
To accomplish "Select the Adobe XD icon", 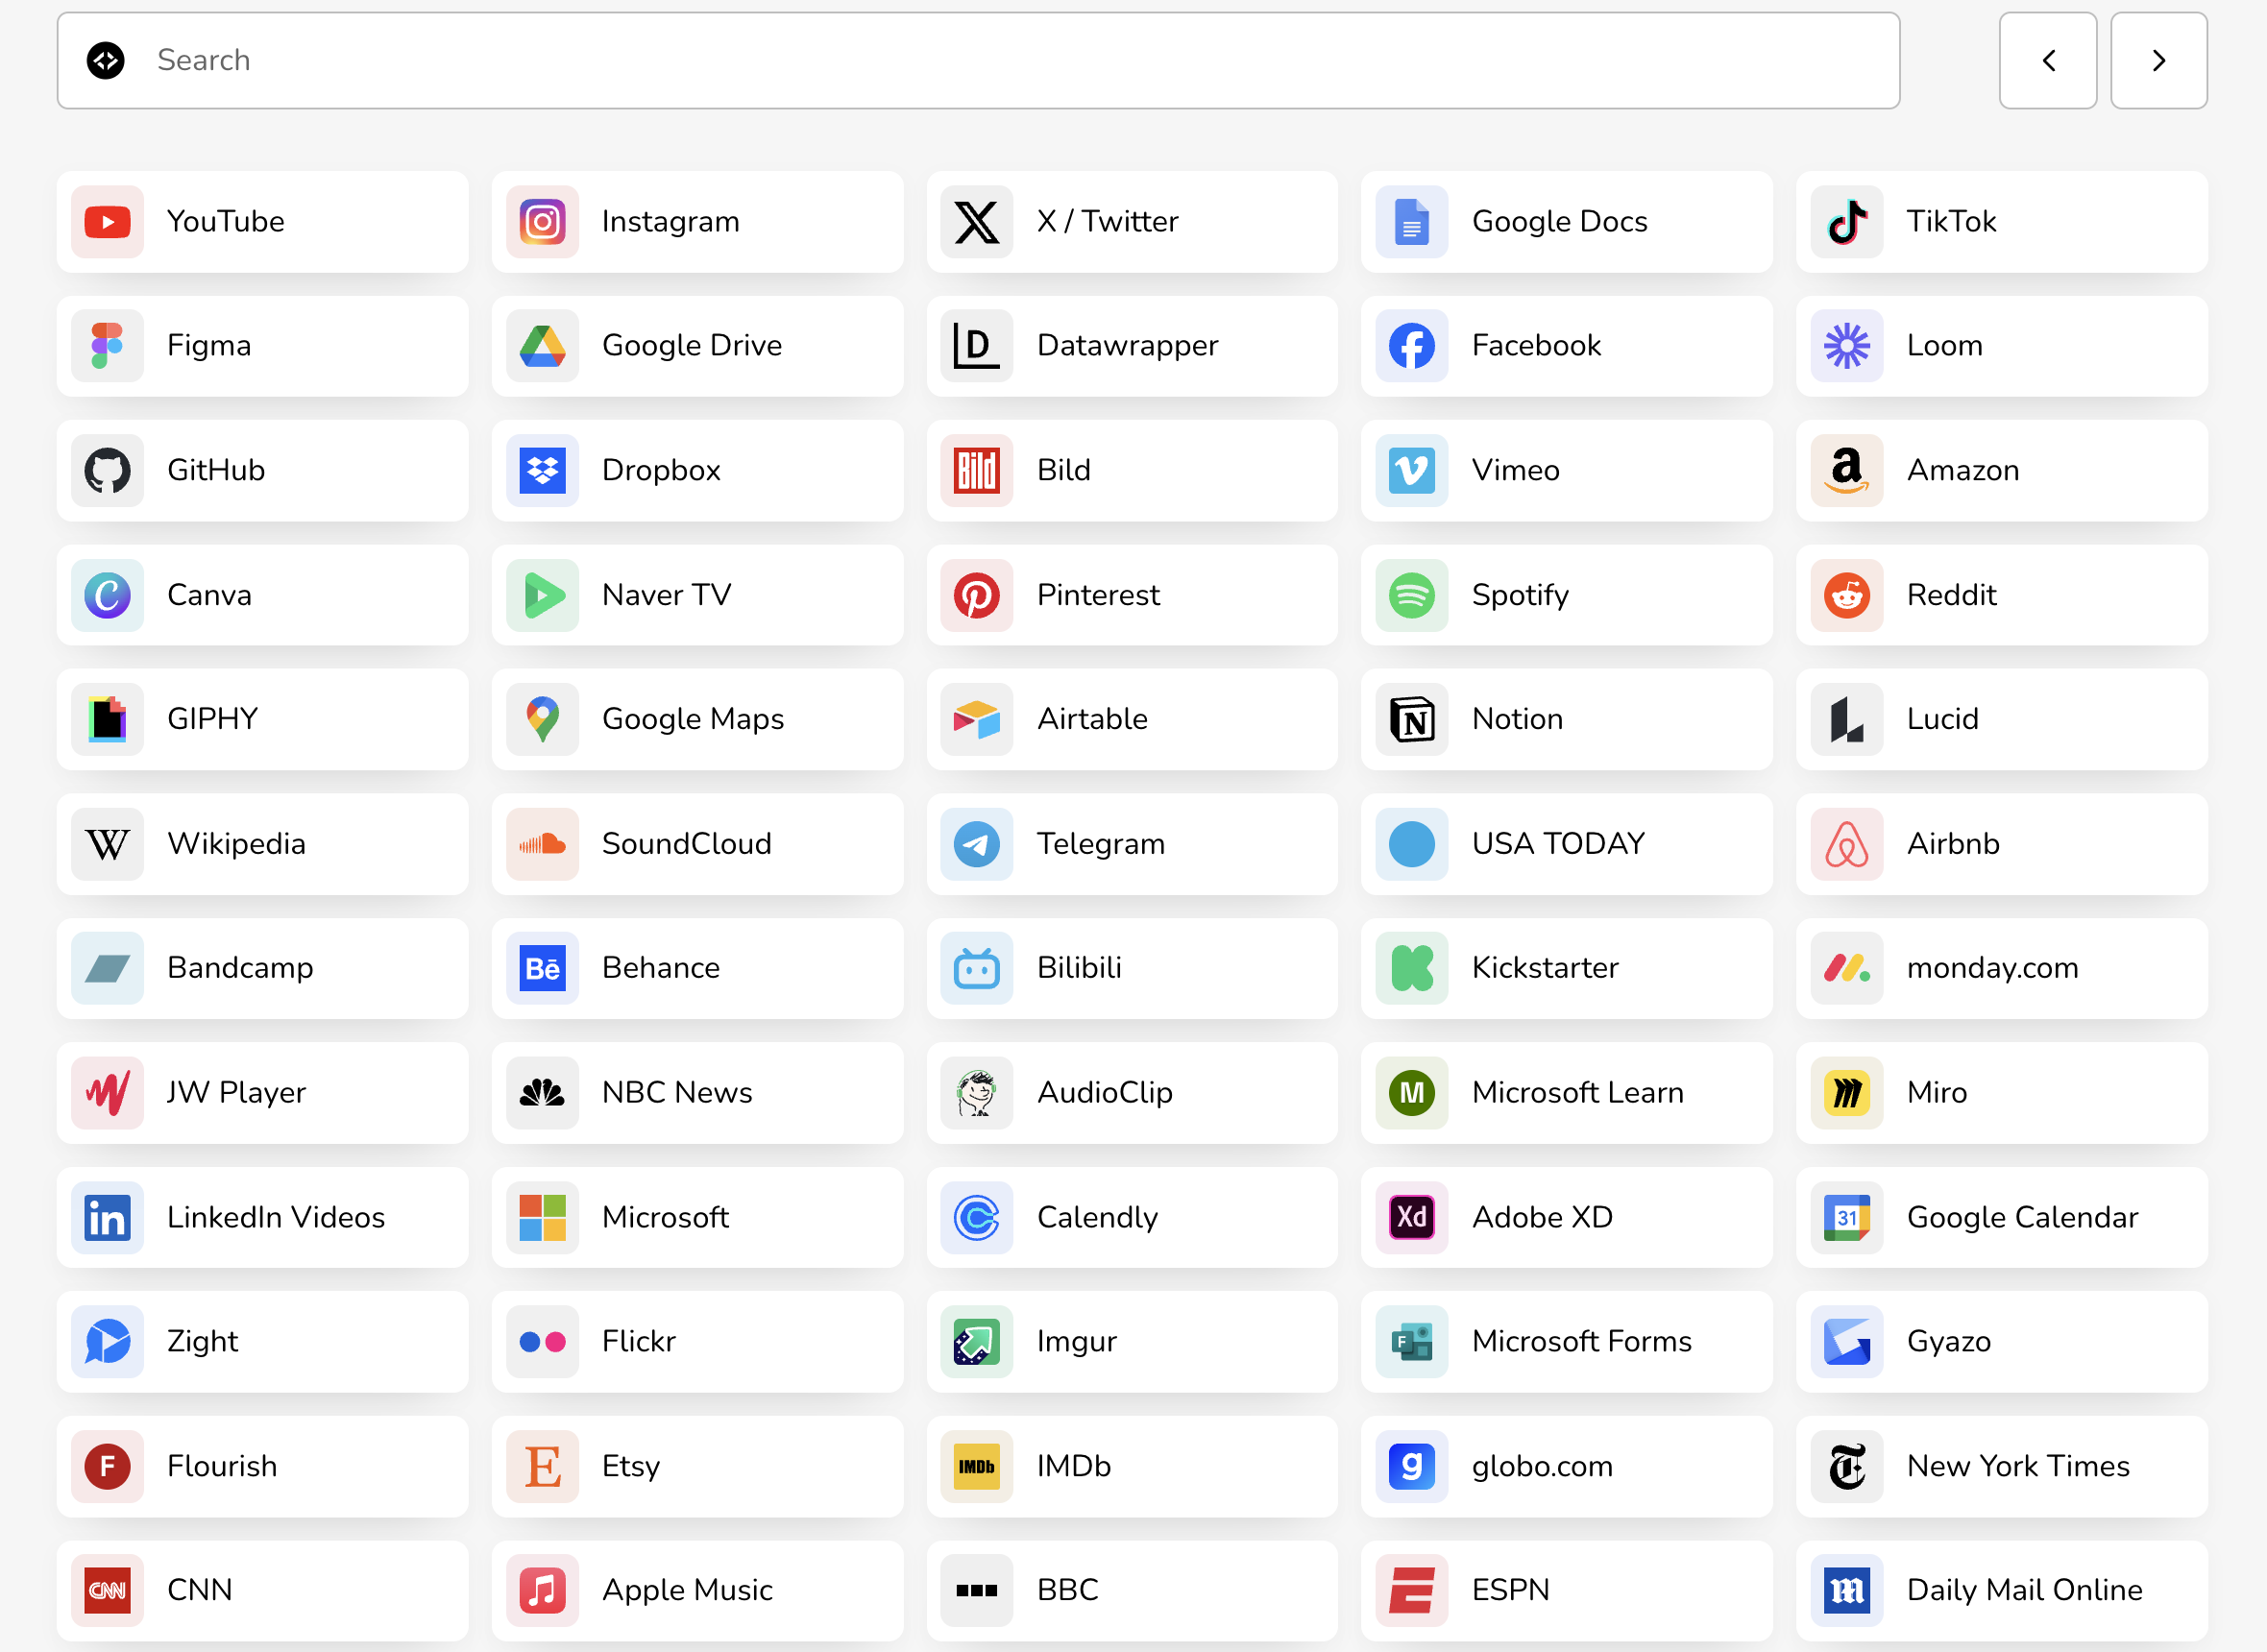I will (1411, 1217).
